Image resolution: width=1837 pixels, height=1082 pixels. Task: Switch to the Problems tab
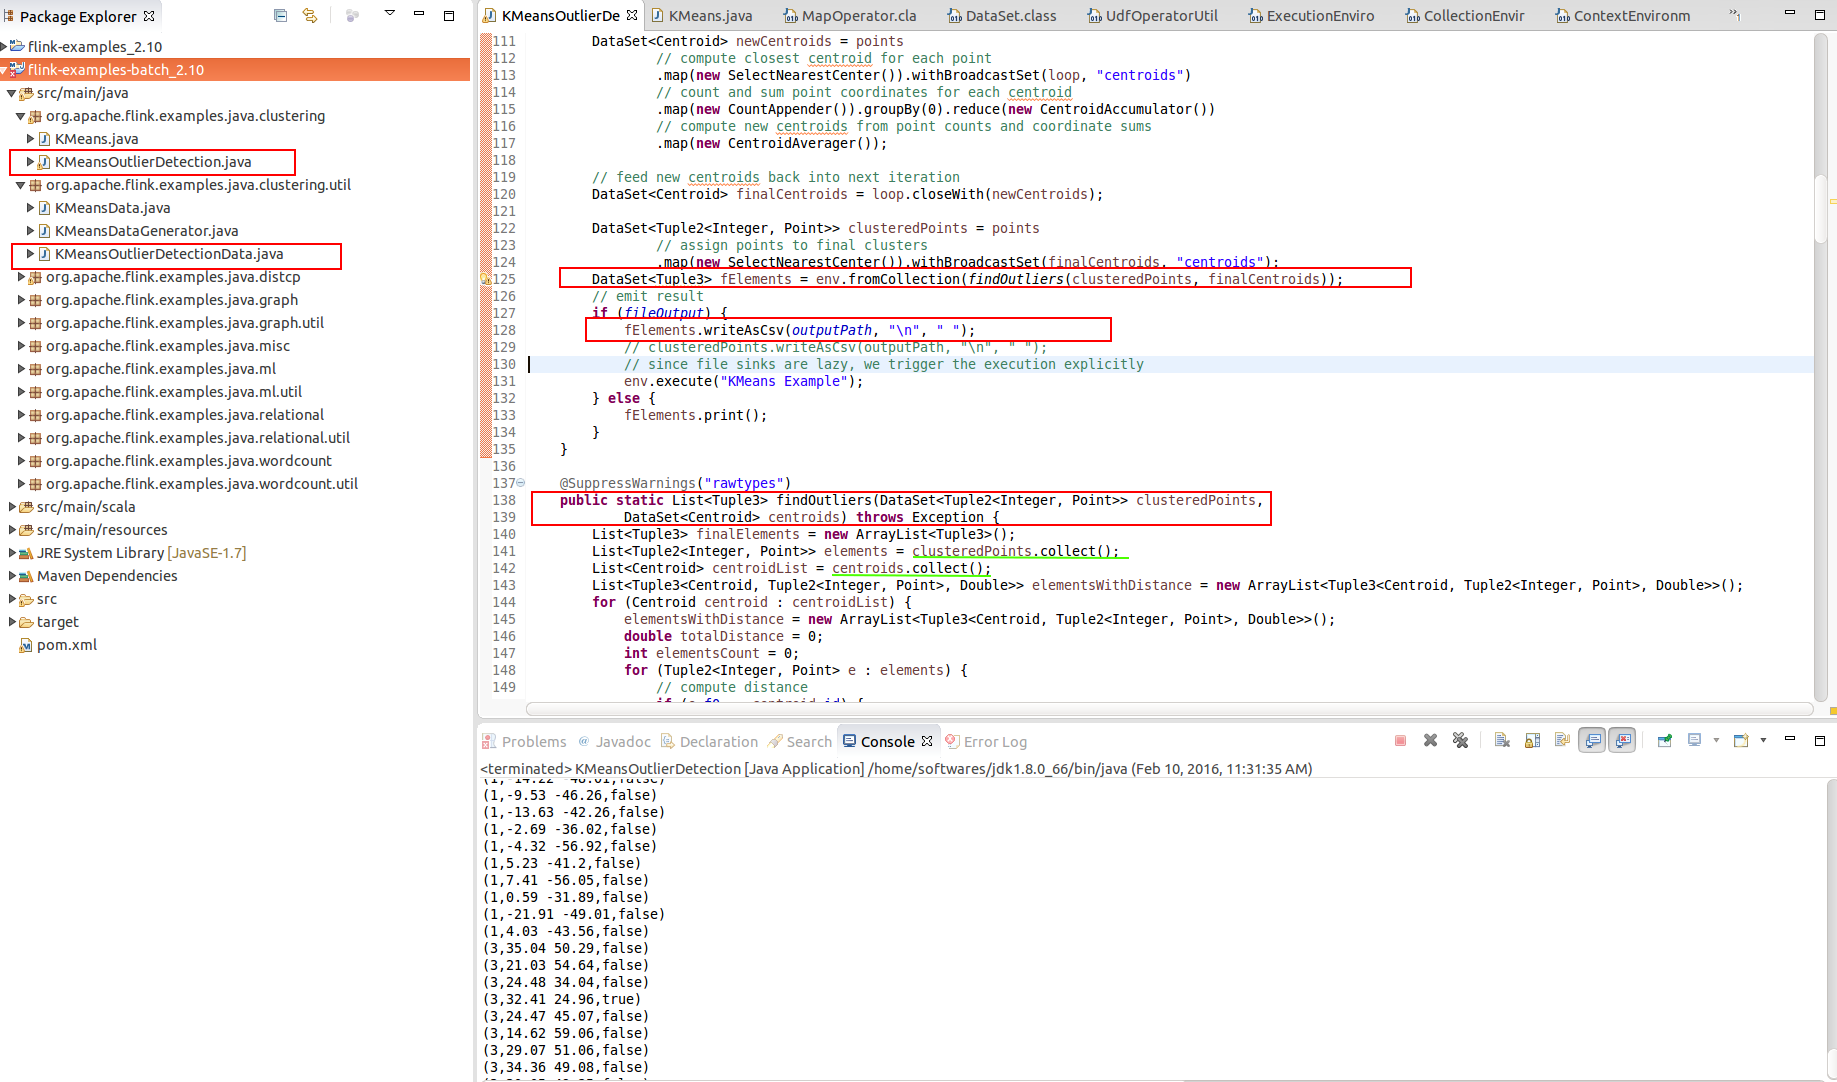coord(533,742)
